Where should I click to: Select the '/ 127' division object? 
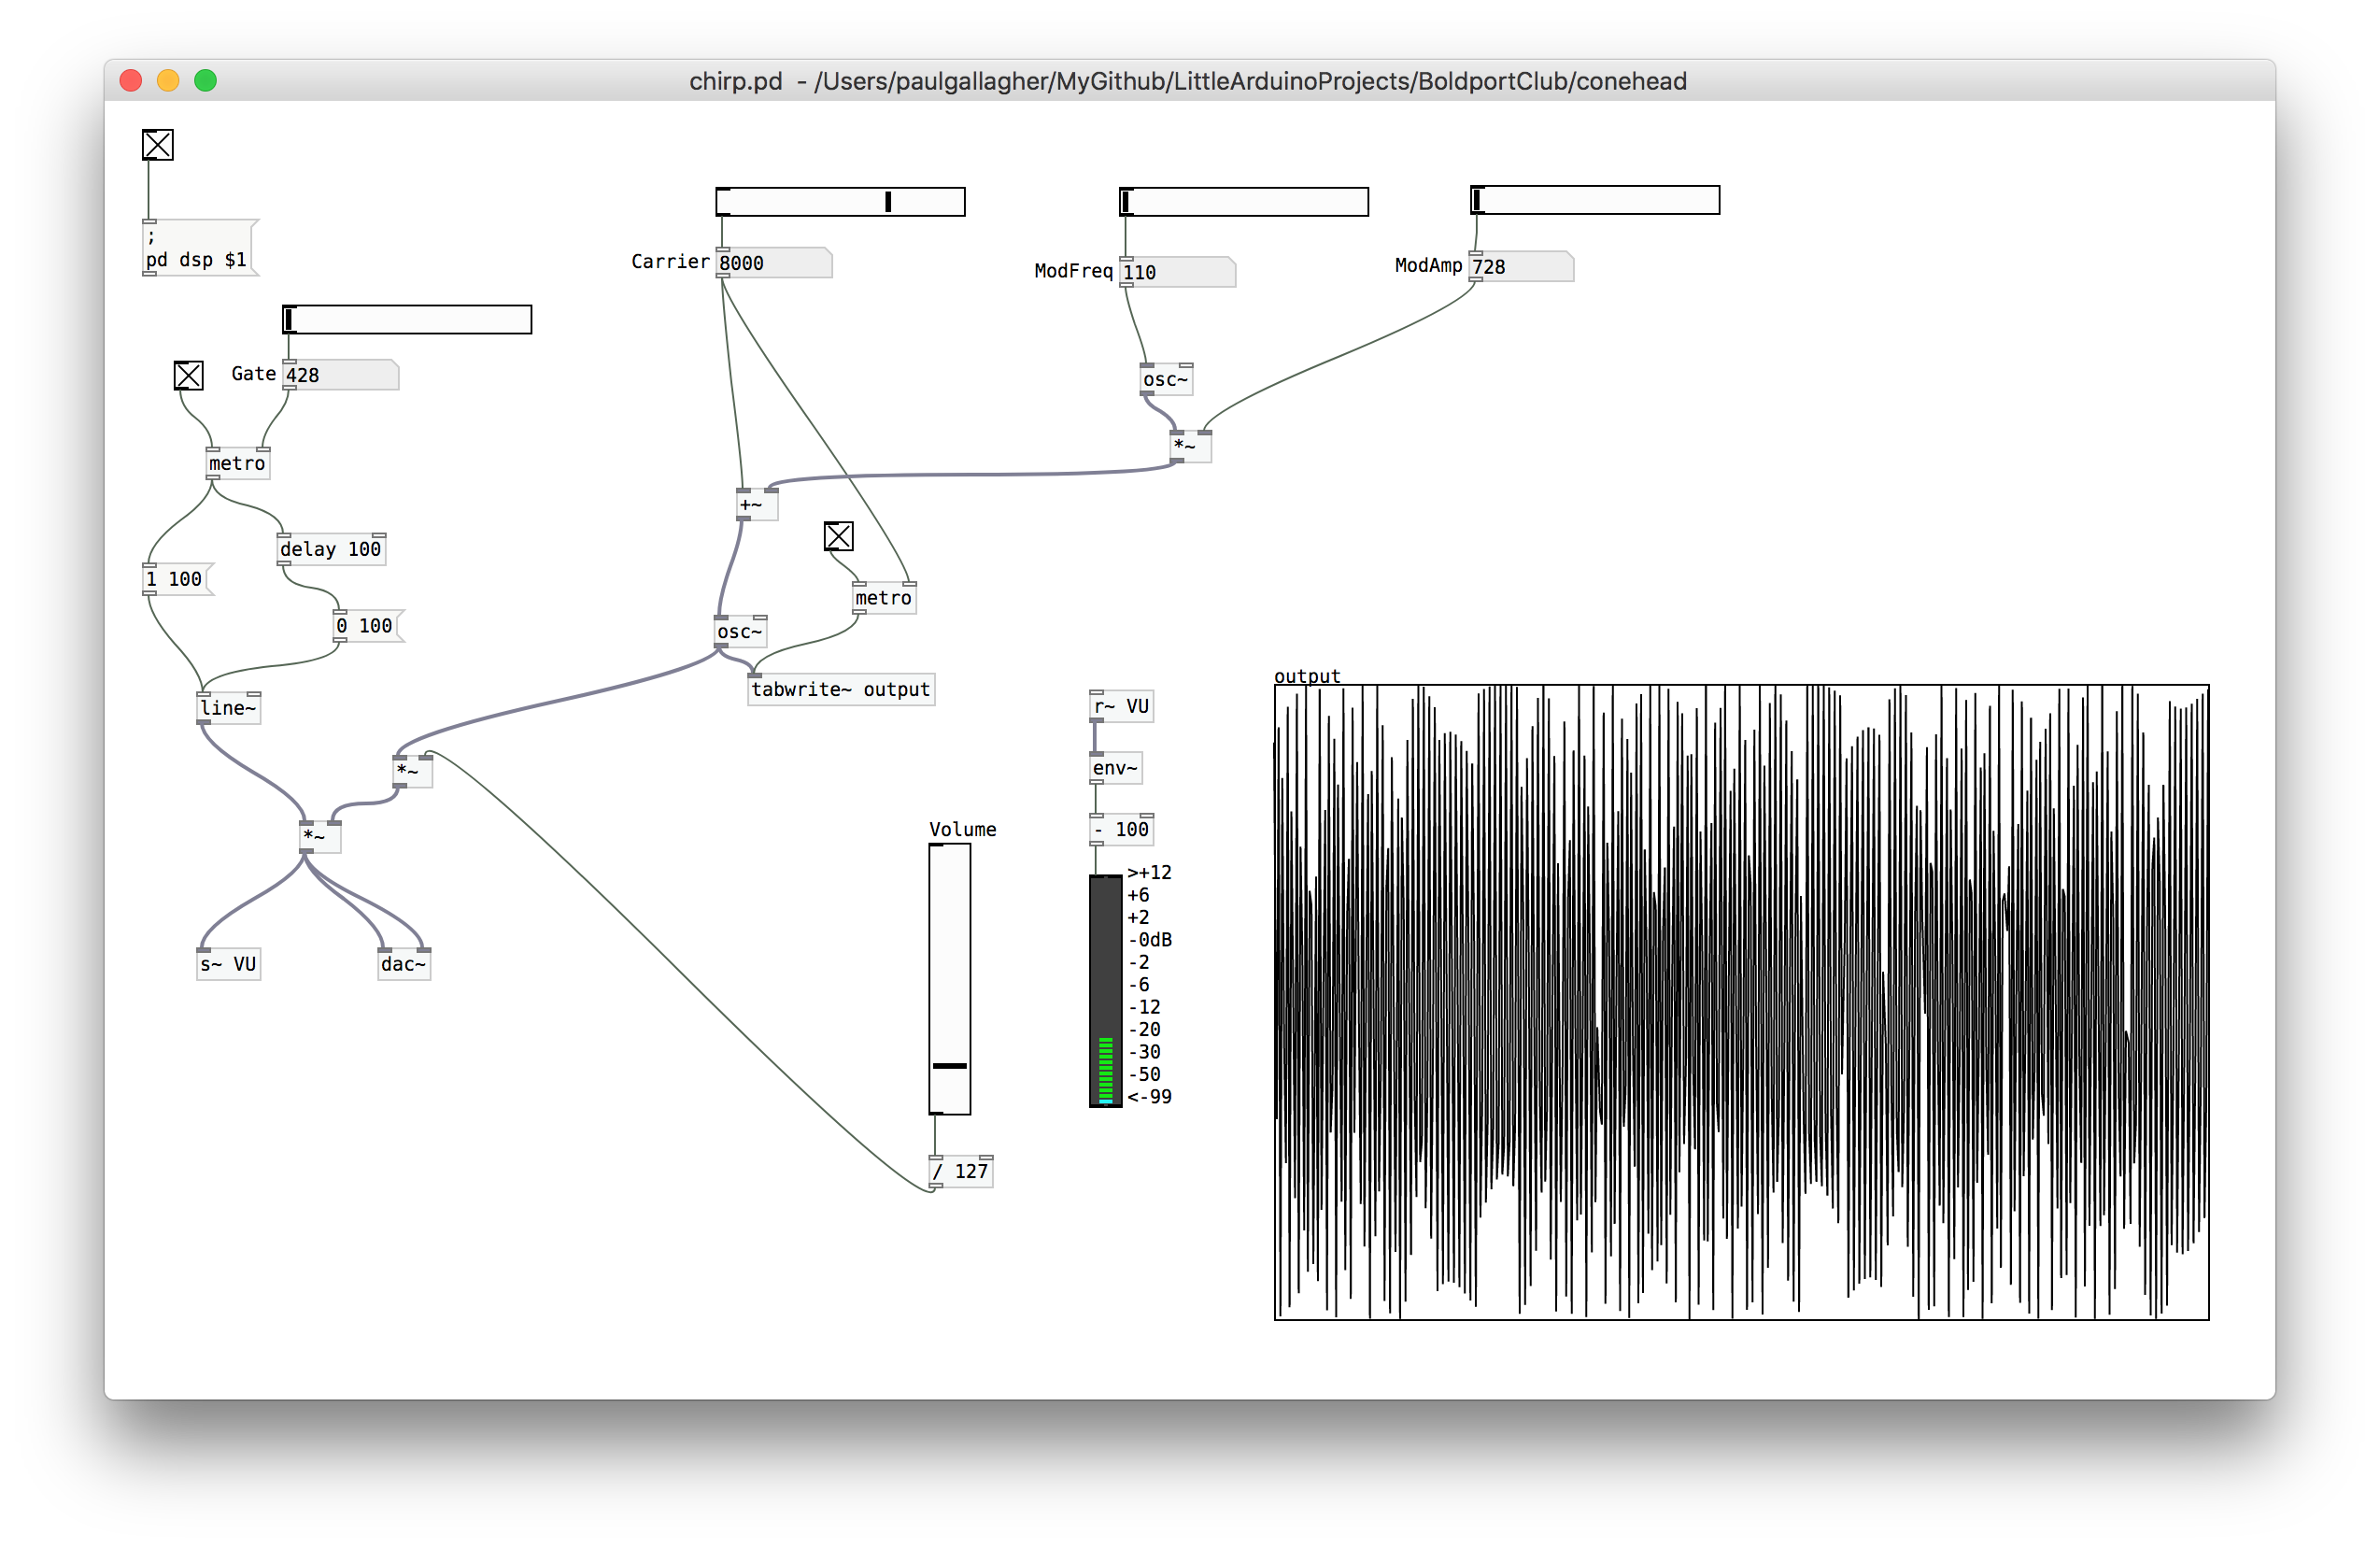[x=961, y=1172]
